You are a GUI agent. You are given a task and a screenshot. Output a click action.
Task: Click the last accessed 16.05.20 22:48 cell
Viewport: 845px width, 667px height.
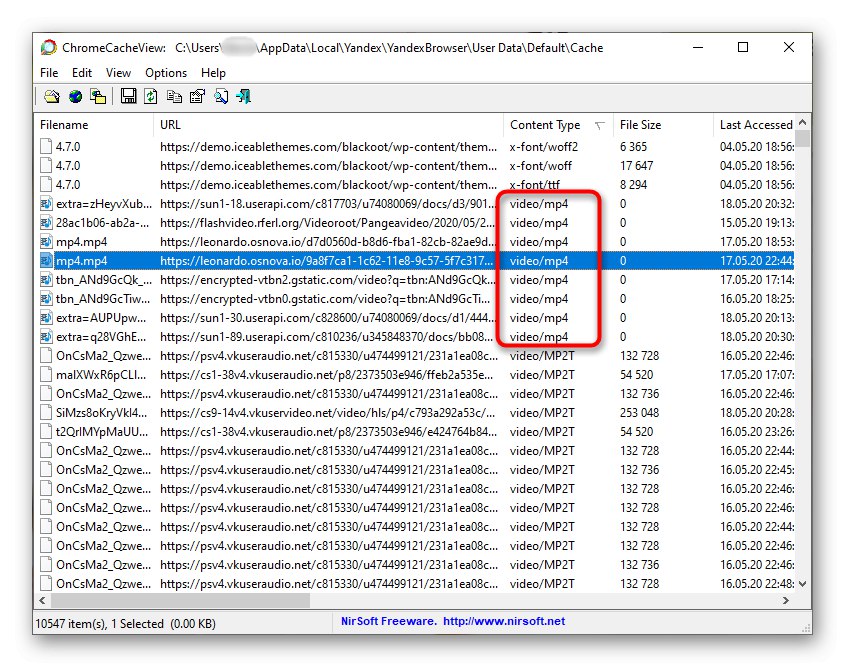pyautogui.click(x=757, y=584)
